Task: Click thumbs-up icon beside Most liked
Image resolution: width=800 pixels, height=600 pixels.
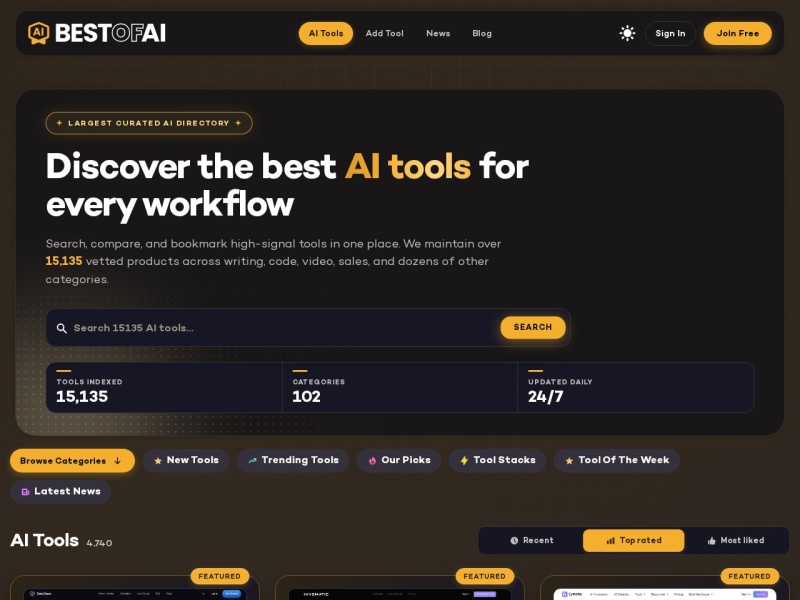Action: point(711,541)
